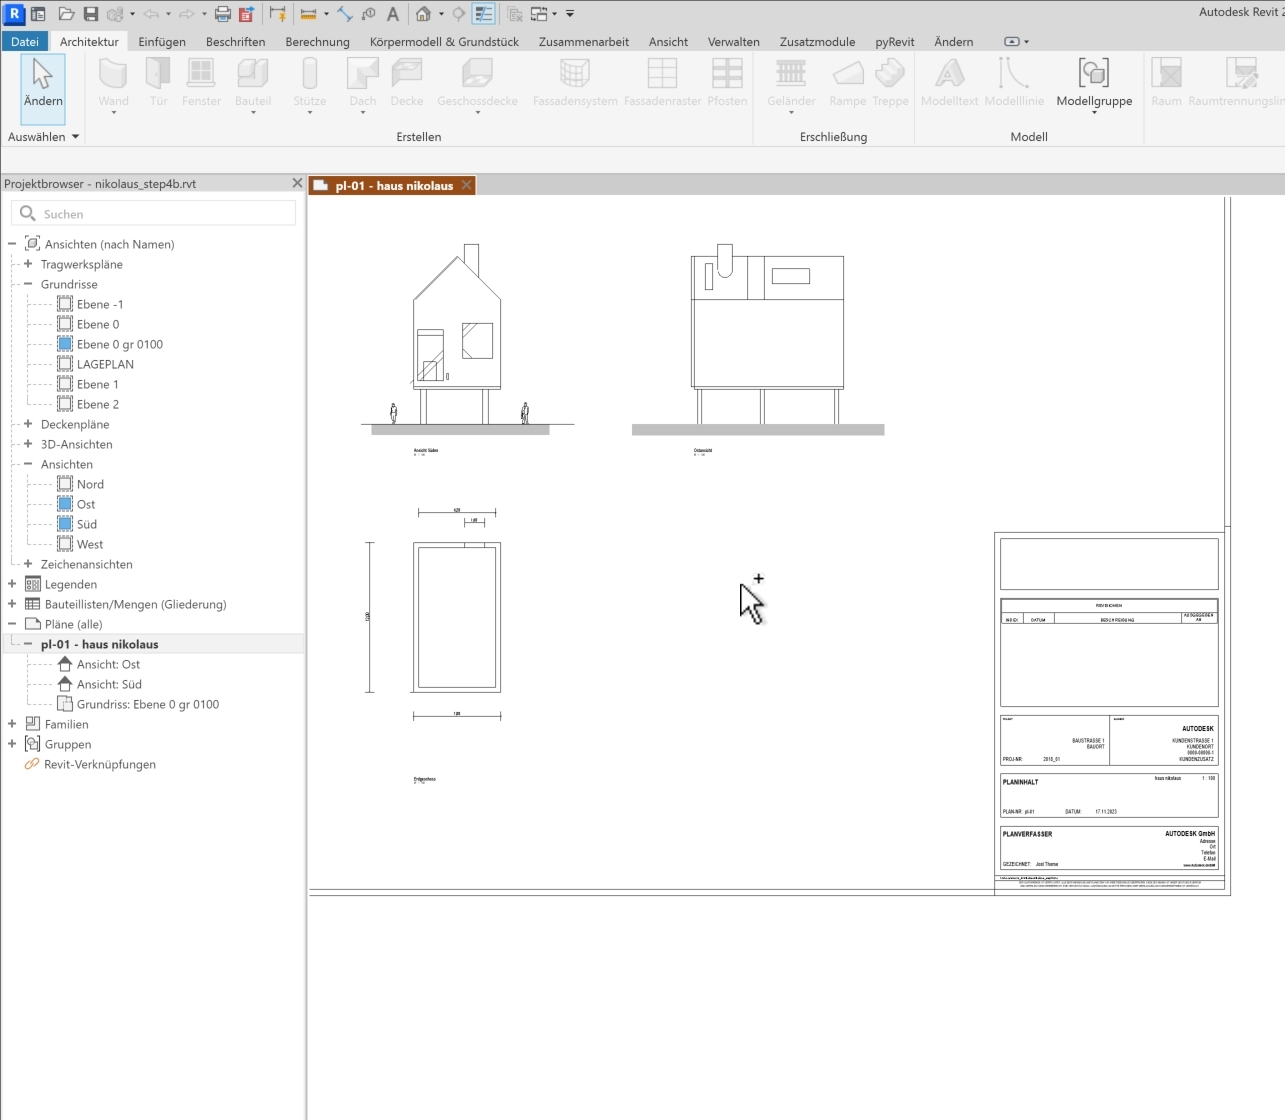Image resolution: width=1285 pixels, height=1120 pixels.
Task: Select the Ansicht: Süd sheet view item
Action: pos(109,684)
